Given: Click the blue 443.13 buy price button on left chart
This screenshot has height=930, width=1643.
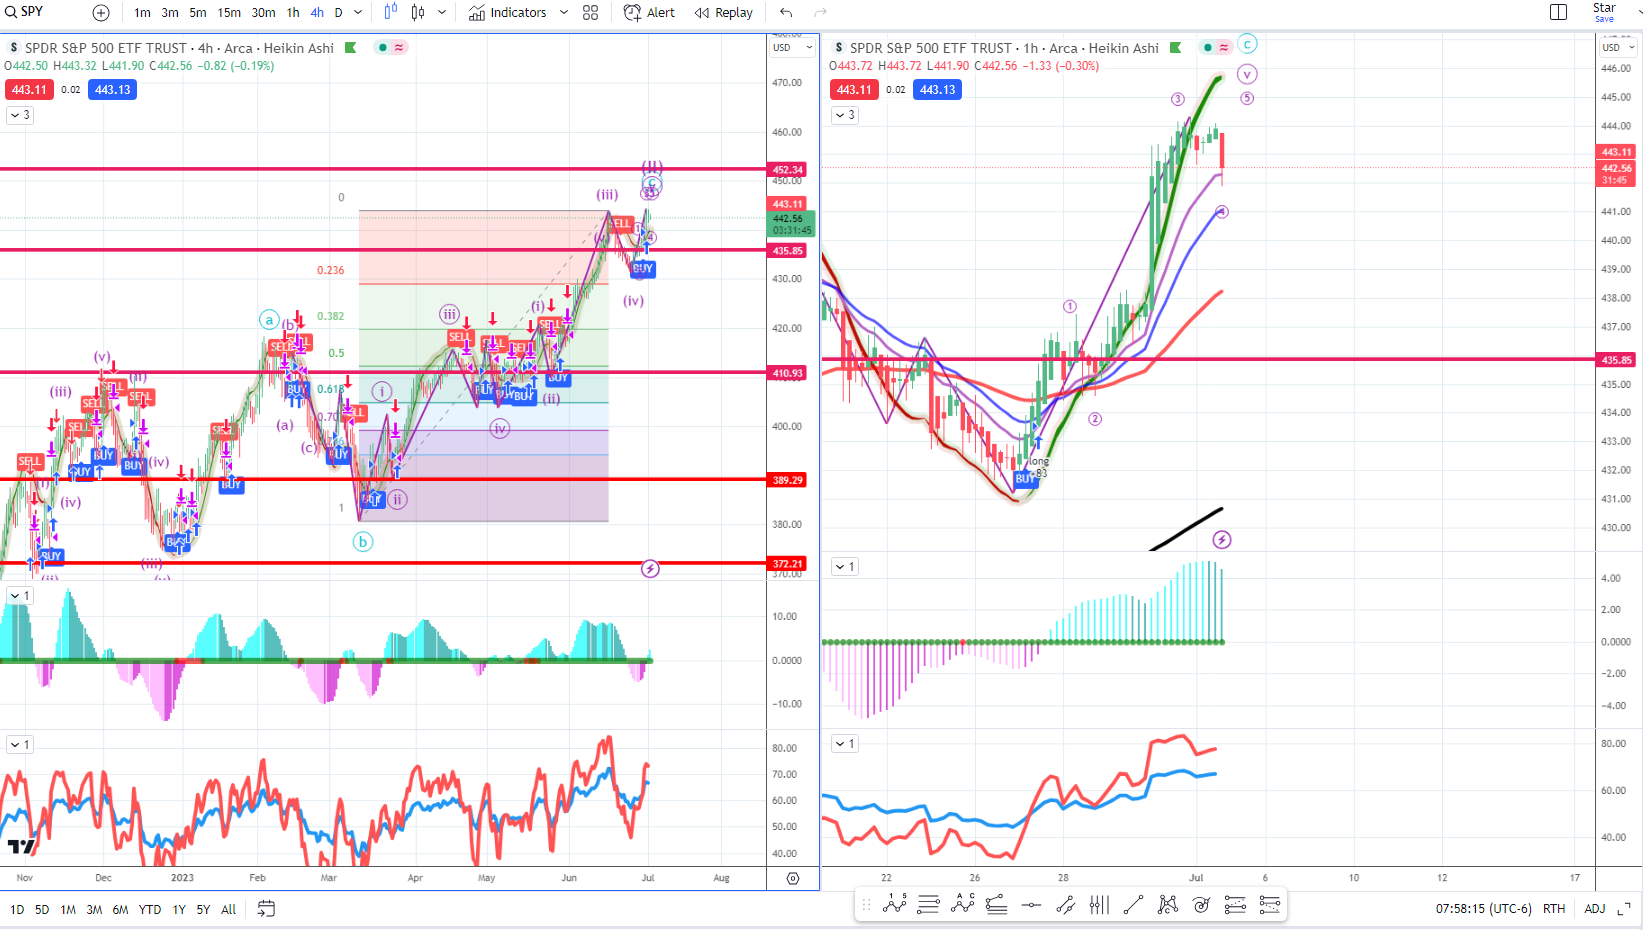Looking at the screenshot, I should point(112,90).
